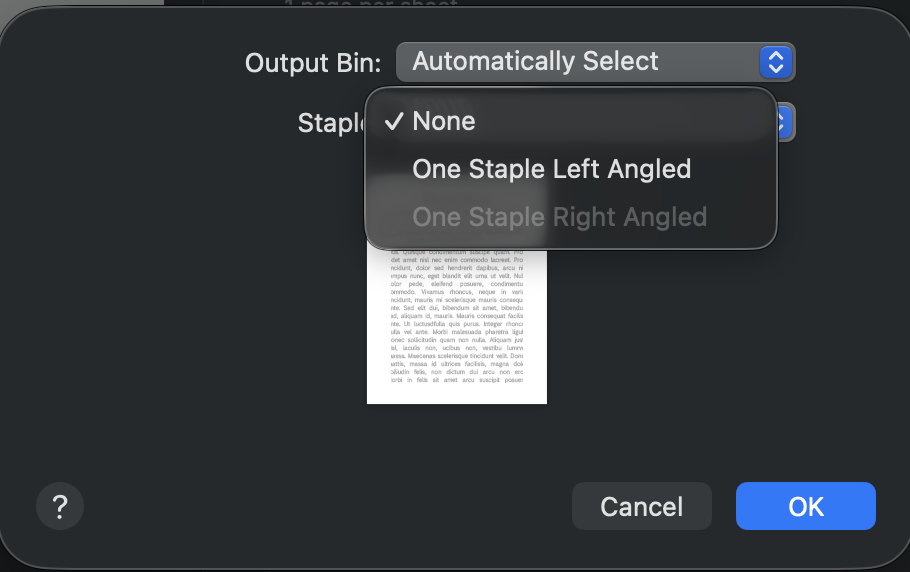This screenshot has height=572, width=910.
Task: Confirm settings with the OK button
Action: 806,506
